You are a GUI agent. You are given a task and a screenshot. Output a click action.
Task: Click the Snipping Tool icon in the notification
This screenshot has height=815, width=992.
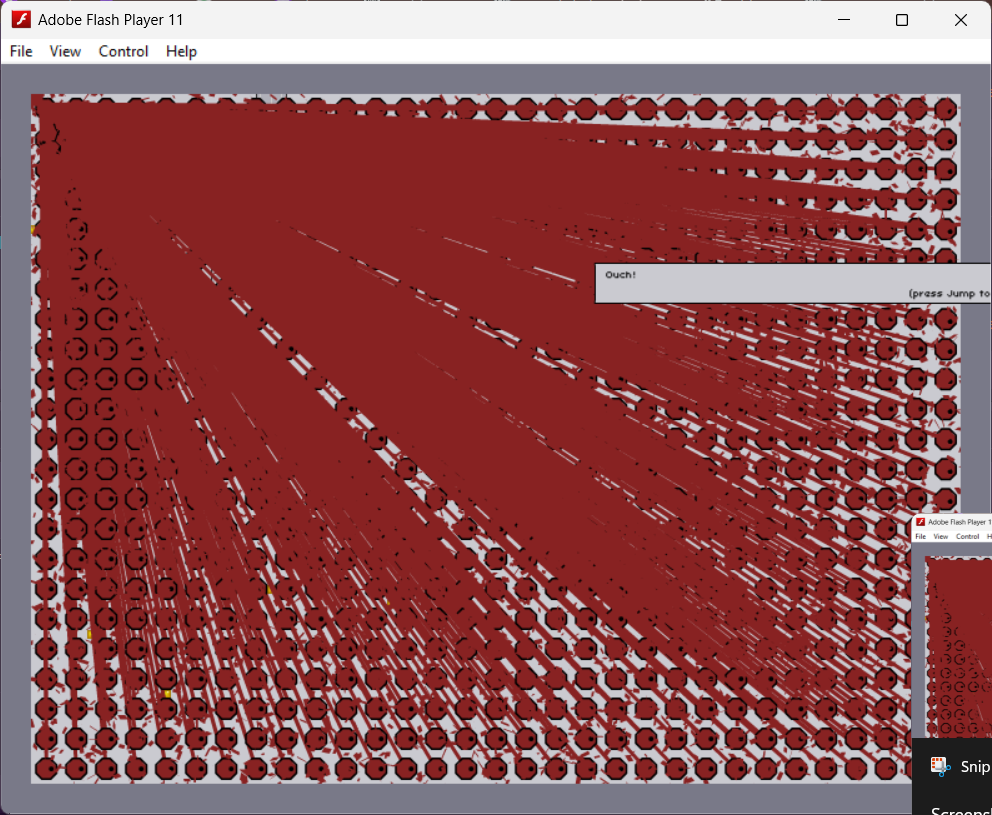tap(941, 766)
